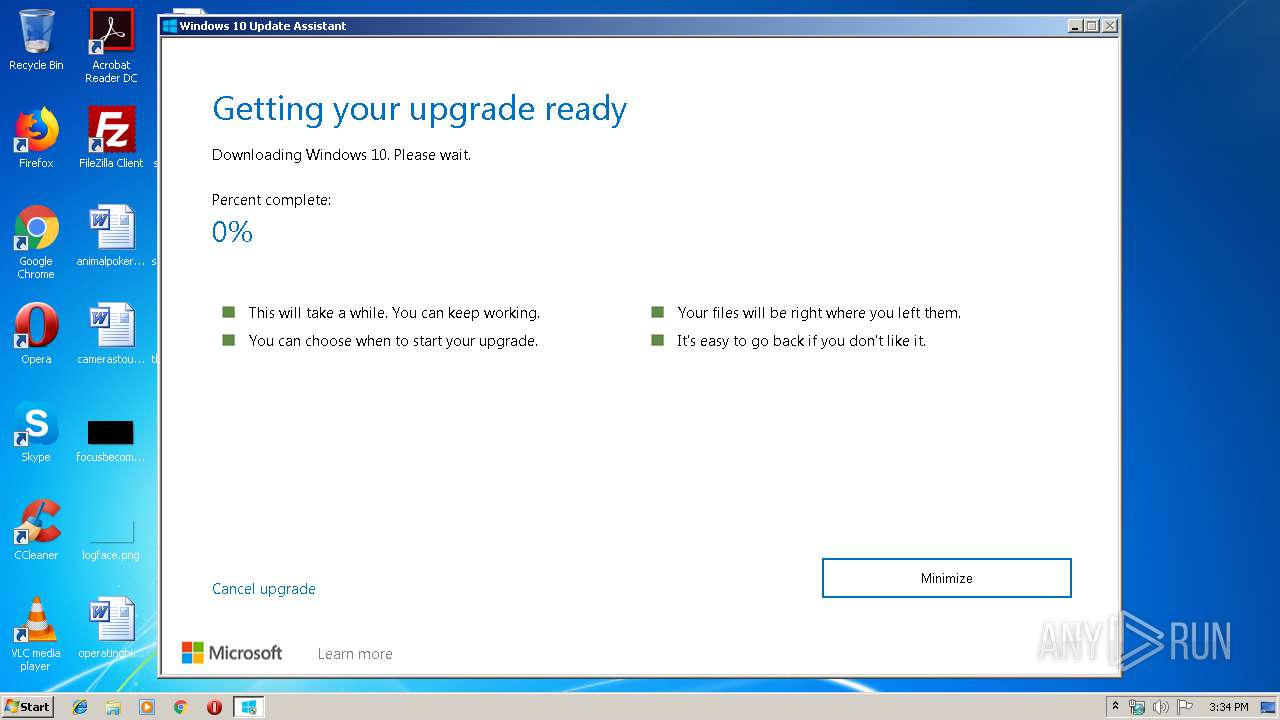The height and width of the screenshot is (720, 1280).
Task: Open volume speaker tray icon
Action: click(1161, 707)
